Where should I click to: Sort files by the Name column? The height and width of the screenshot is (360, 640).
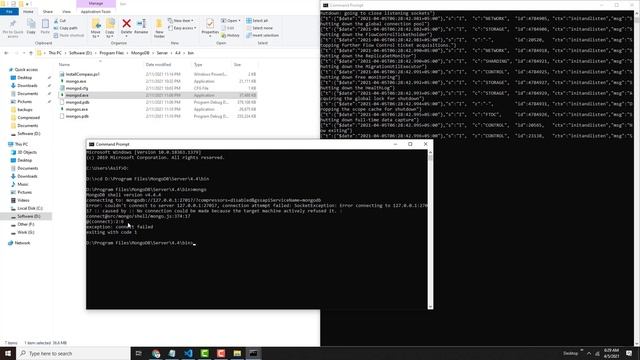click(64, 64)
